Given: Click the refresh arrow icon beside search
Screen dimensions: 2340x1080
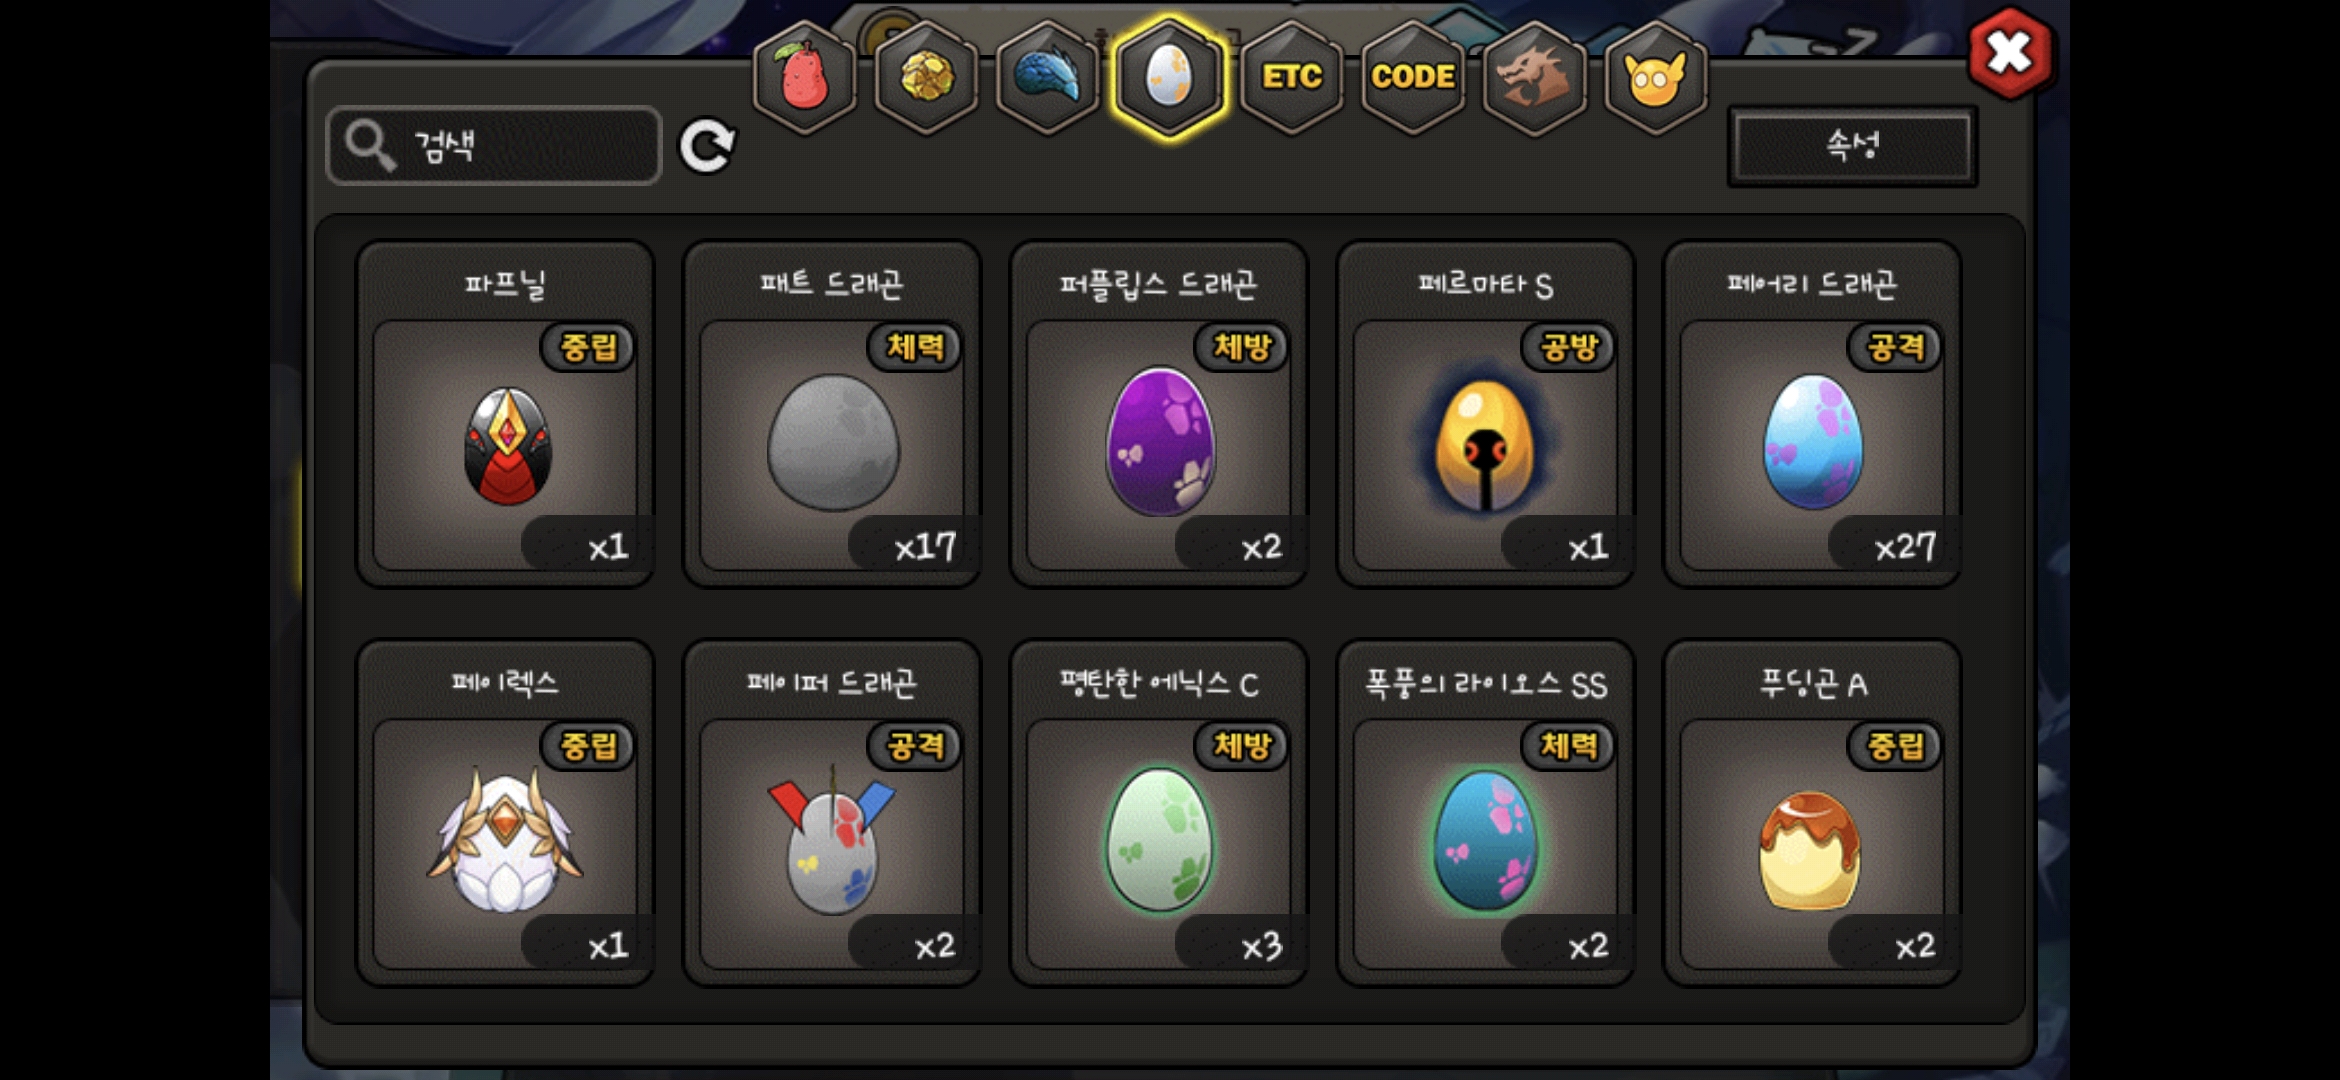Looking at the screenshot, I should pos(707,147).
